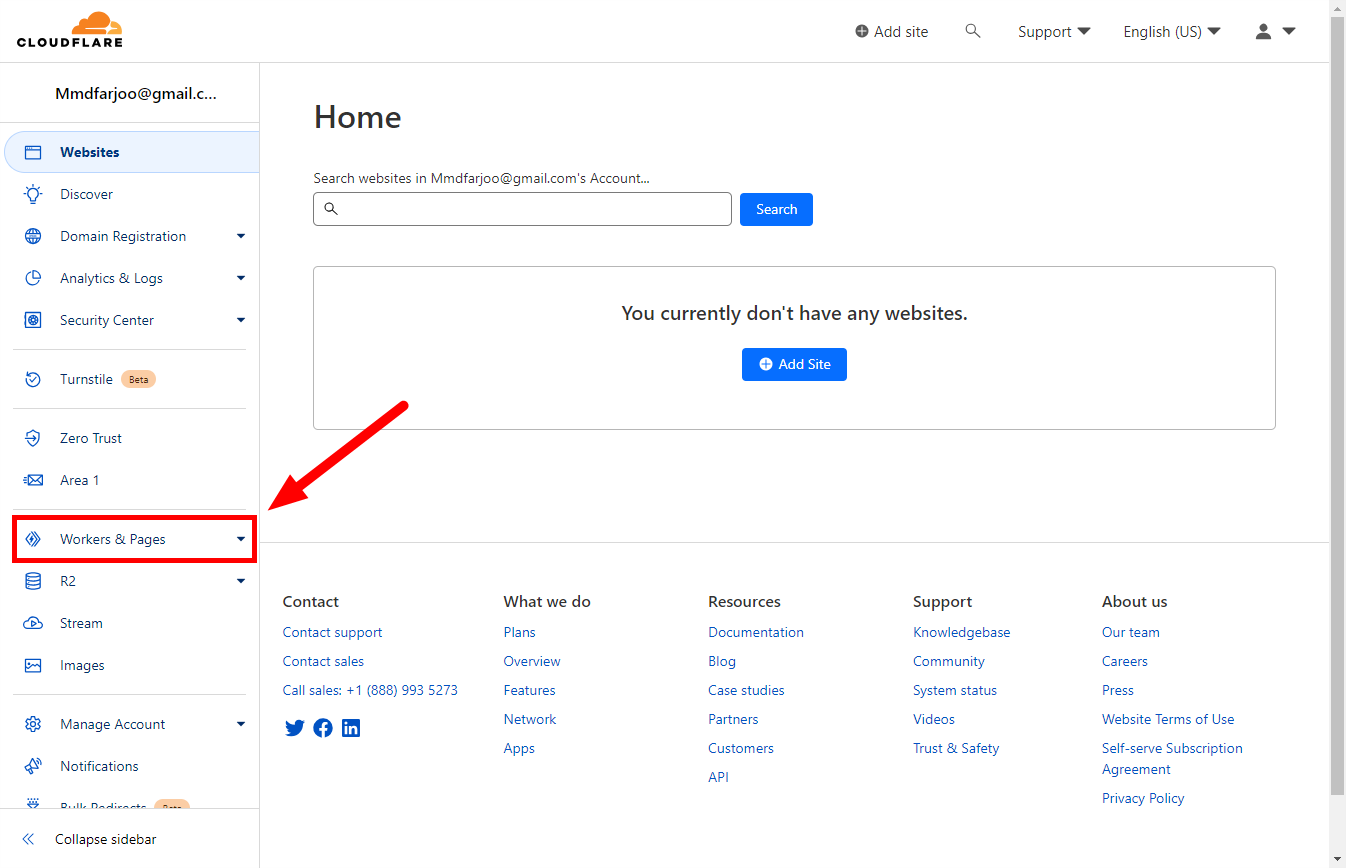Click the Workers & Pages icon

tap(33, 539)
